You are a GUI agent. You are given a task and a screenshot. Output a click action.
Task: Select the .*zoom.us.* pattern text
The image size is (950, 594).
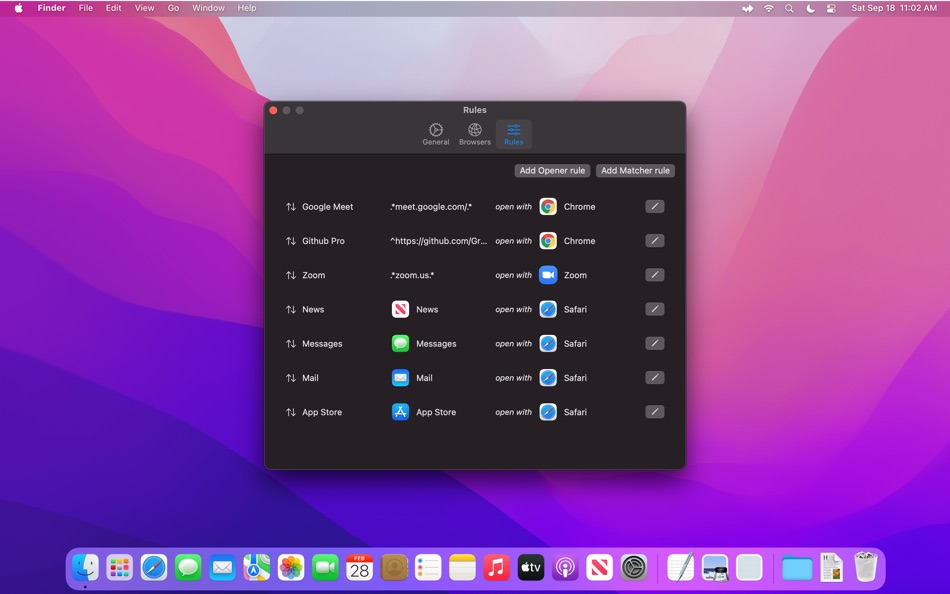(412, 275)
